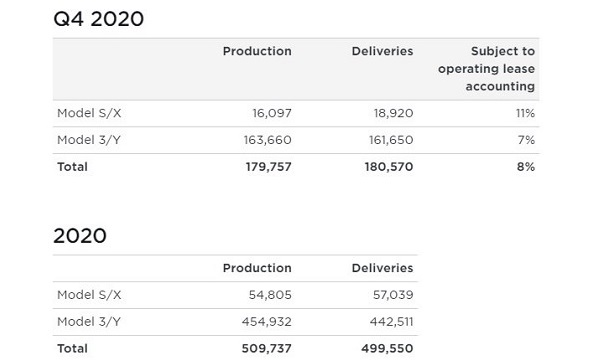
Task: Select annual Model S/X production 54,805
Action: [x=270, y=295]
